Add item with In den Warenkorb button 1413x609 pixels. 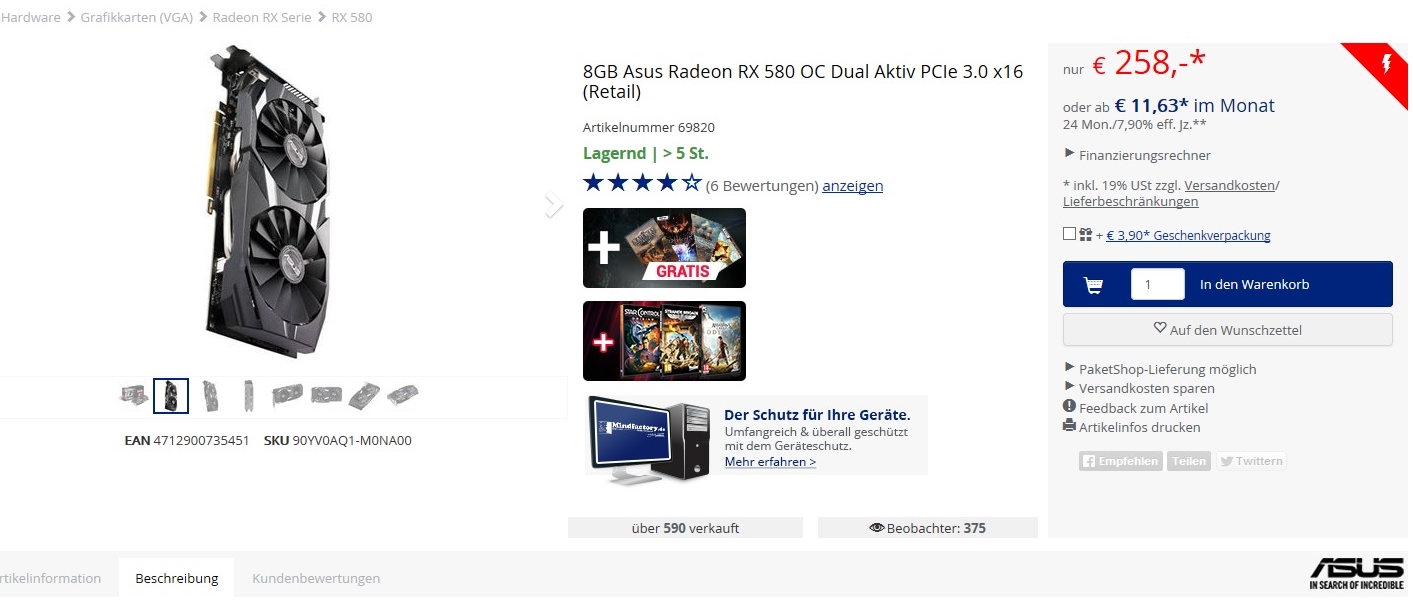point(1227,284)
